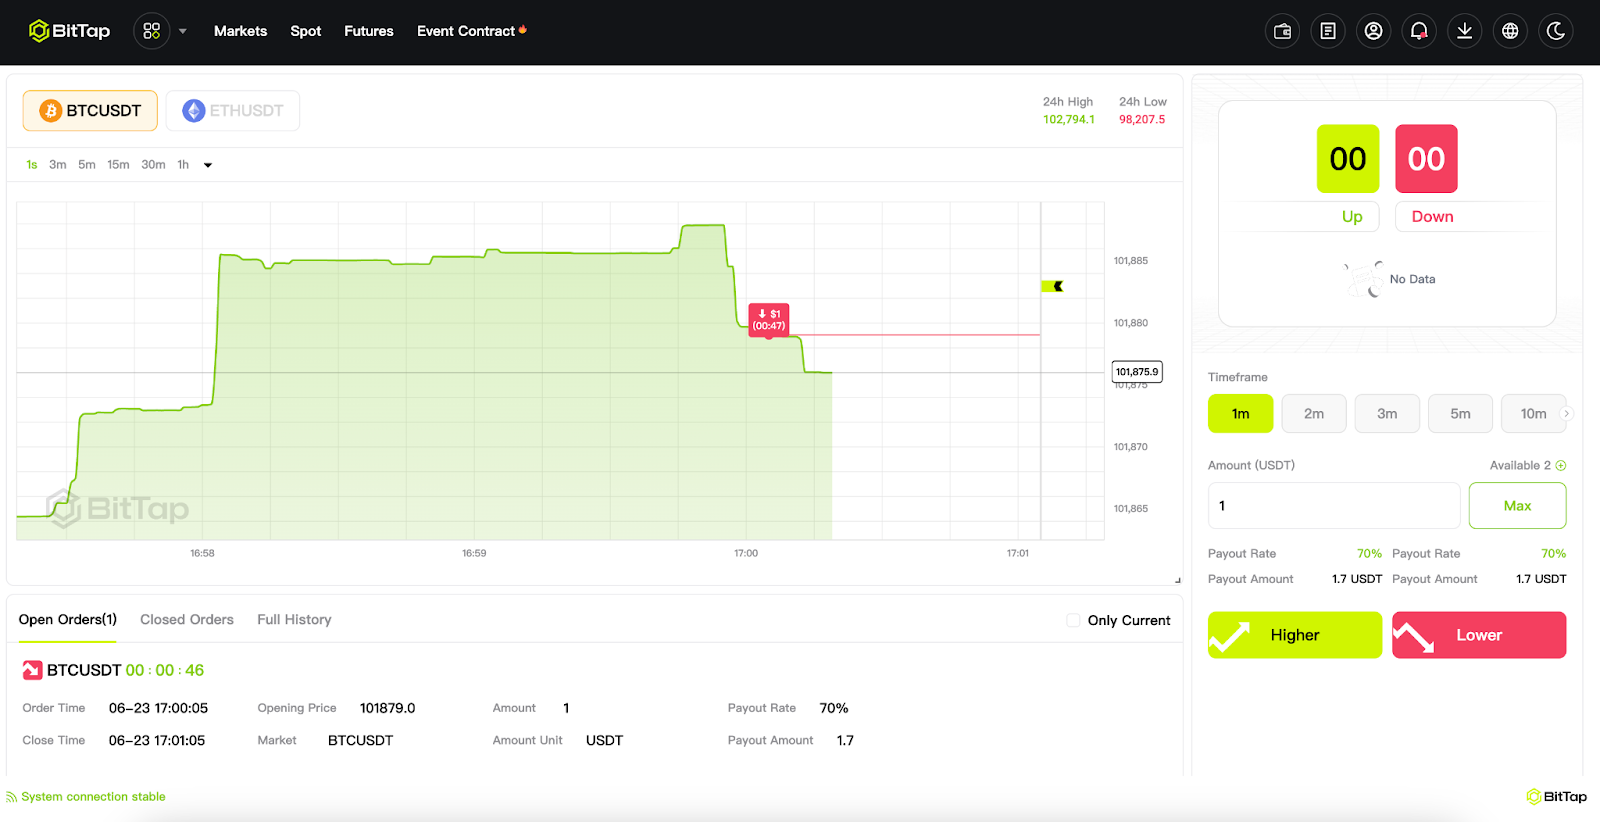Click the order countdown 00:00:46
1600x822 pixels.
pyautogui.click(x=165, y=670)
